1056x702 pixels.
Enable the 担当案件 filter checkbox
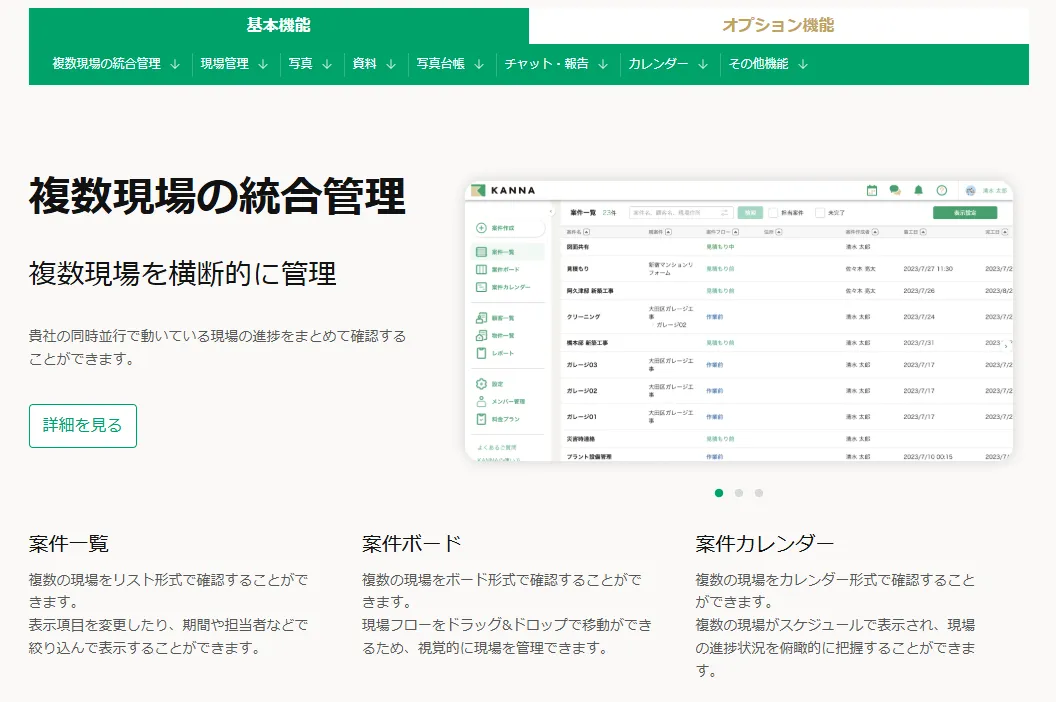point(773,212)
